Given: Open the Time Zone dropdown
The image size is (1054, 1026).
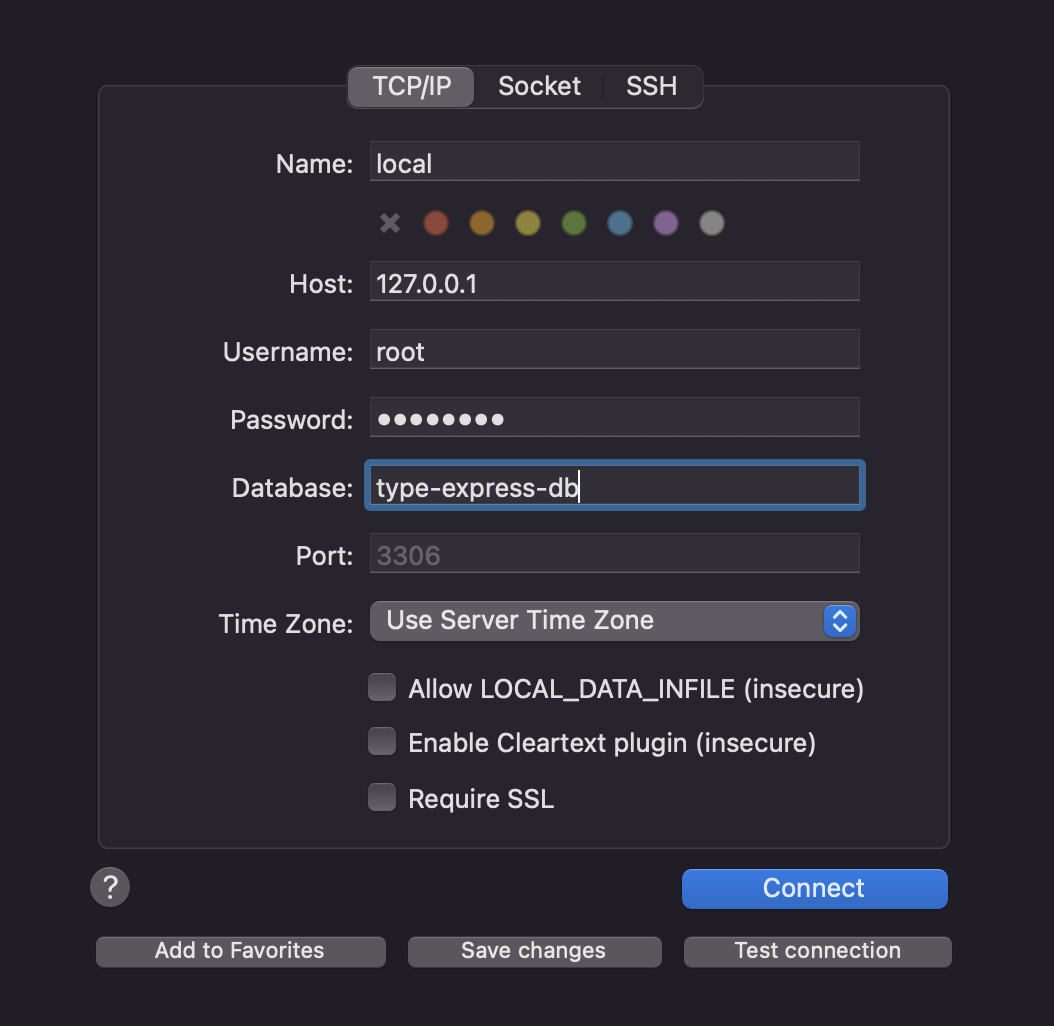Looking at the screenshot, I should pyautogui.click(x=614, y=621).
